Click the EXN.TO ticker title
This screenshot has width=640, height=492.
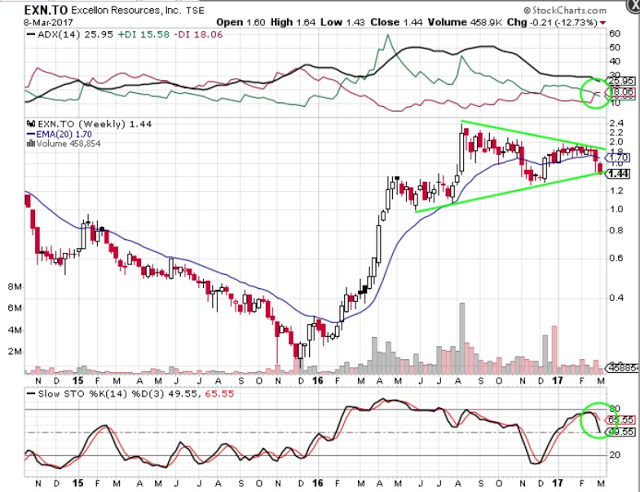pyautogui.click(x=46, y=9)
